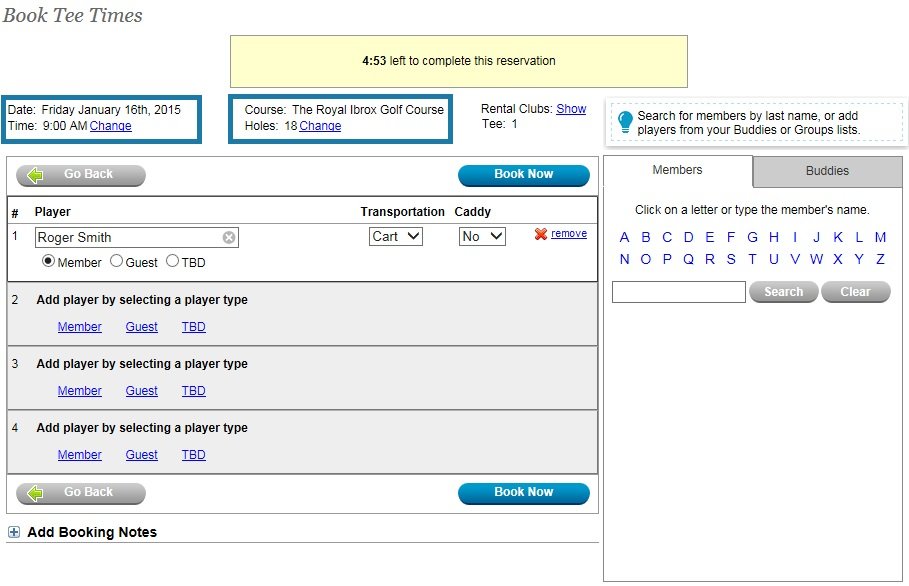This screenshot has height=586, width=909.
Task: Switch to the Buddies tab
Action: 827,171
